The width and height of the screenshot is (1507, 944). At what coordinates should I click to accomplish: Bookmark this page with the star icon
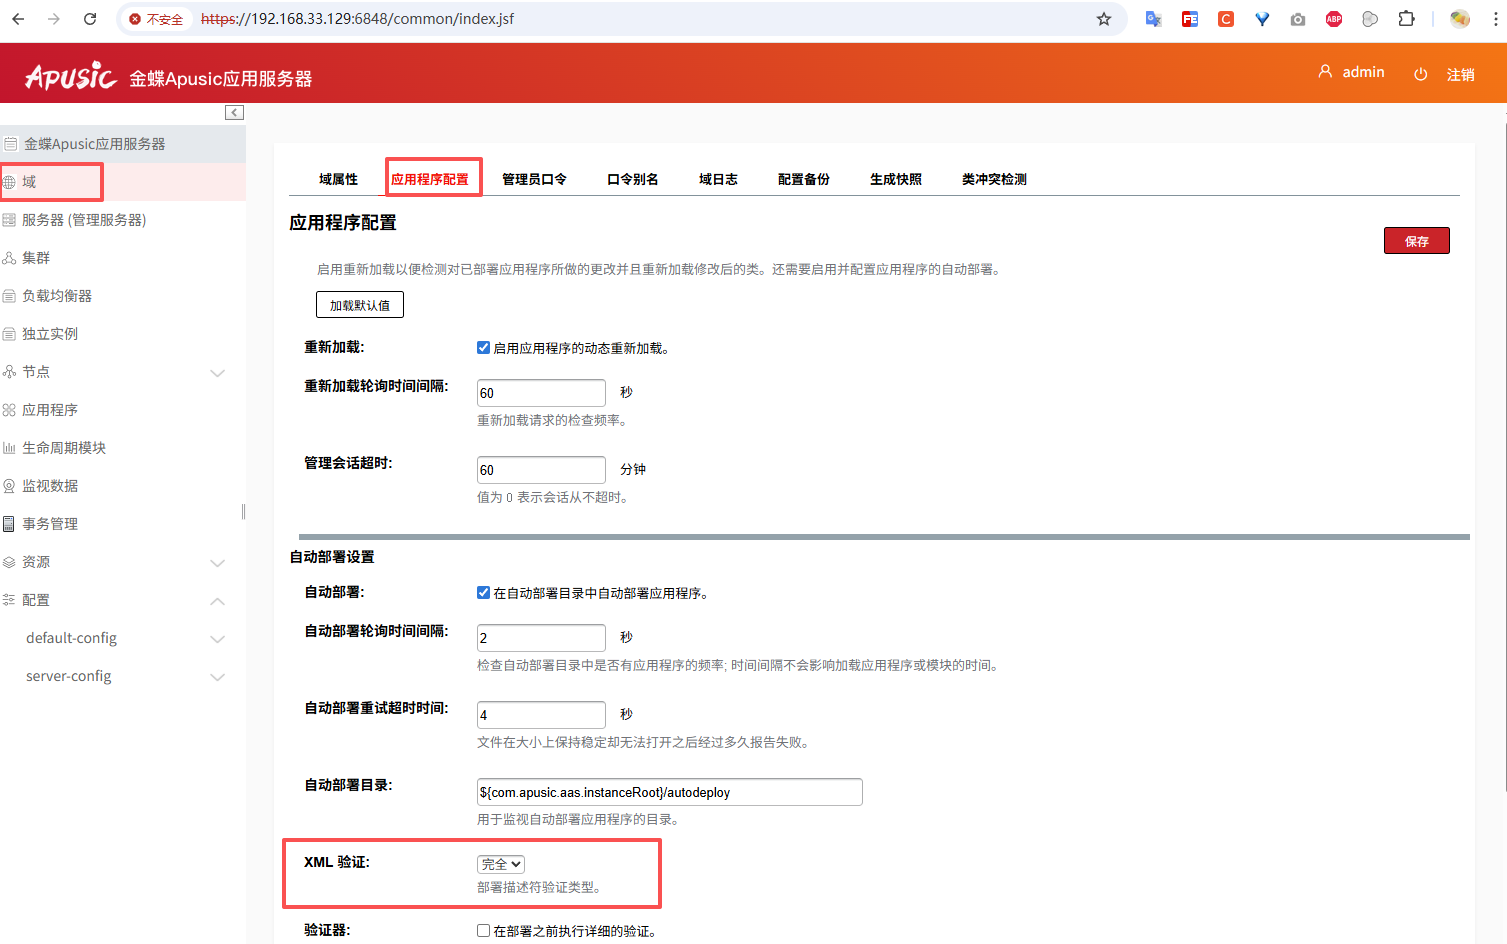tap(1104, 19)
